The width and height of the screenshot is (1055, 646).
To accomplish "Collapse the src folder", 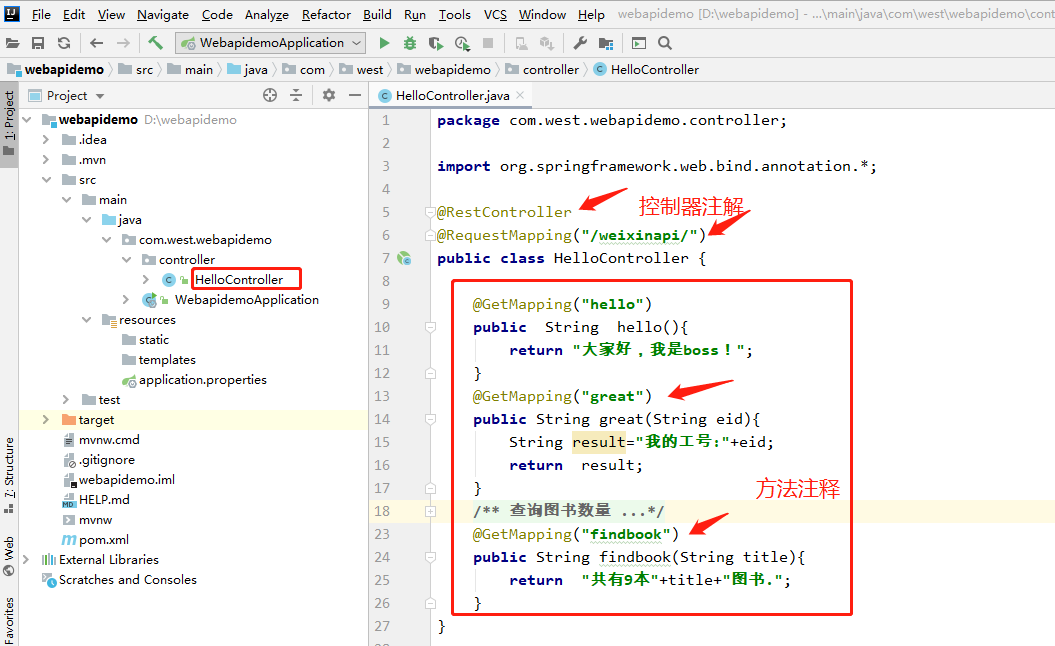I will (x=46, y=180).
